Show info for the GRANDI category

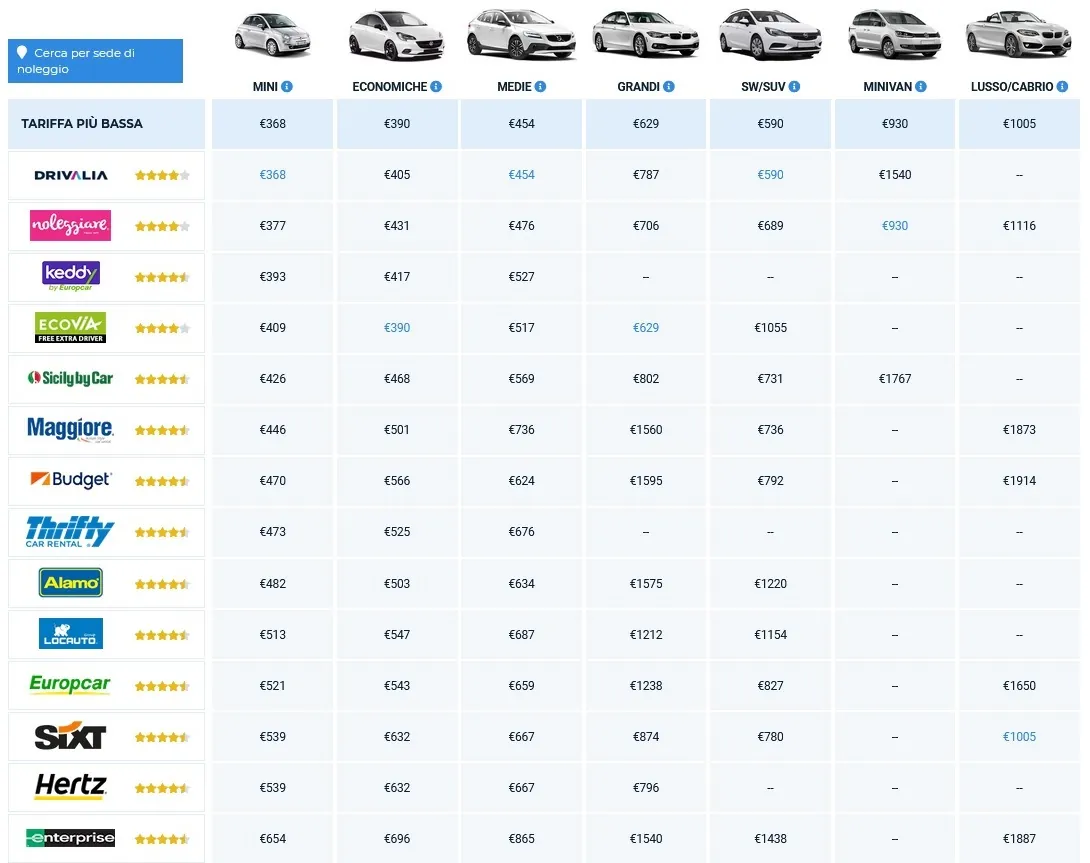coord(669,87)
